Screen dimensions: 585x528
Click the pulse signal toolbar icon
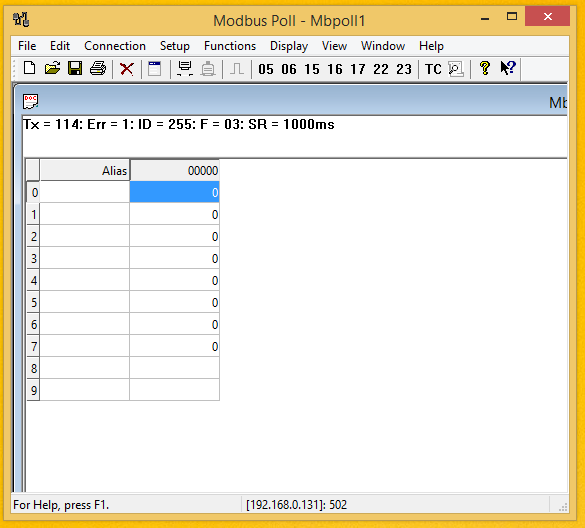coord(237,69)
